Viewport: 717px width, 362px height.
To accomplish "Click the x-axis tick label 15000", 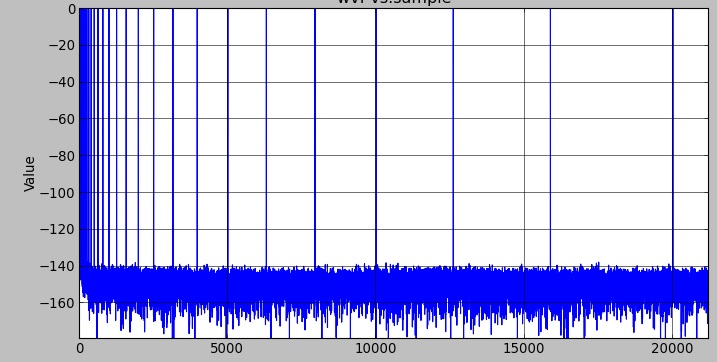I will [x=524, y=349].
